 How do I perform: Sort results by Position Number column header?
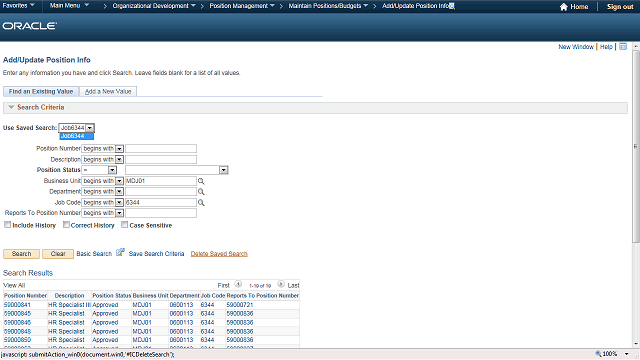point(25,296)
